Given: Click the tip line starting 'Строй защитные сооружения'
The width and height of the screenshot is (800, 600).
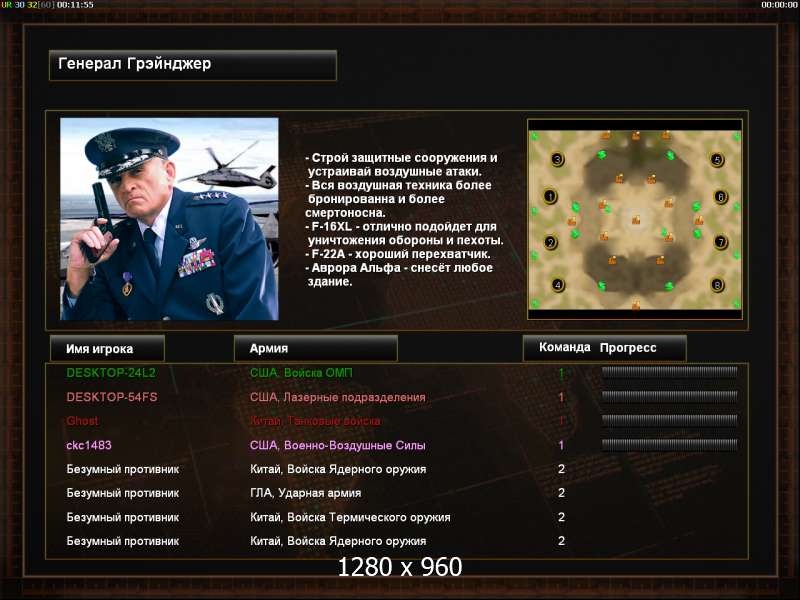Looking at the screenshot, I should (x=402, y=164).
